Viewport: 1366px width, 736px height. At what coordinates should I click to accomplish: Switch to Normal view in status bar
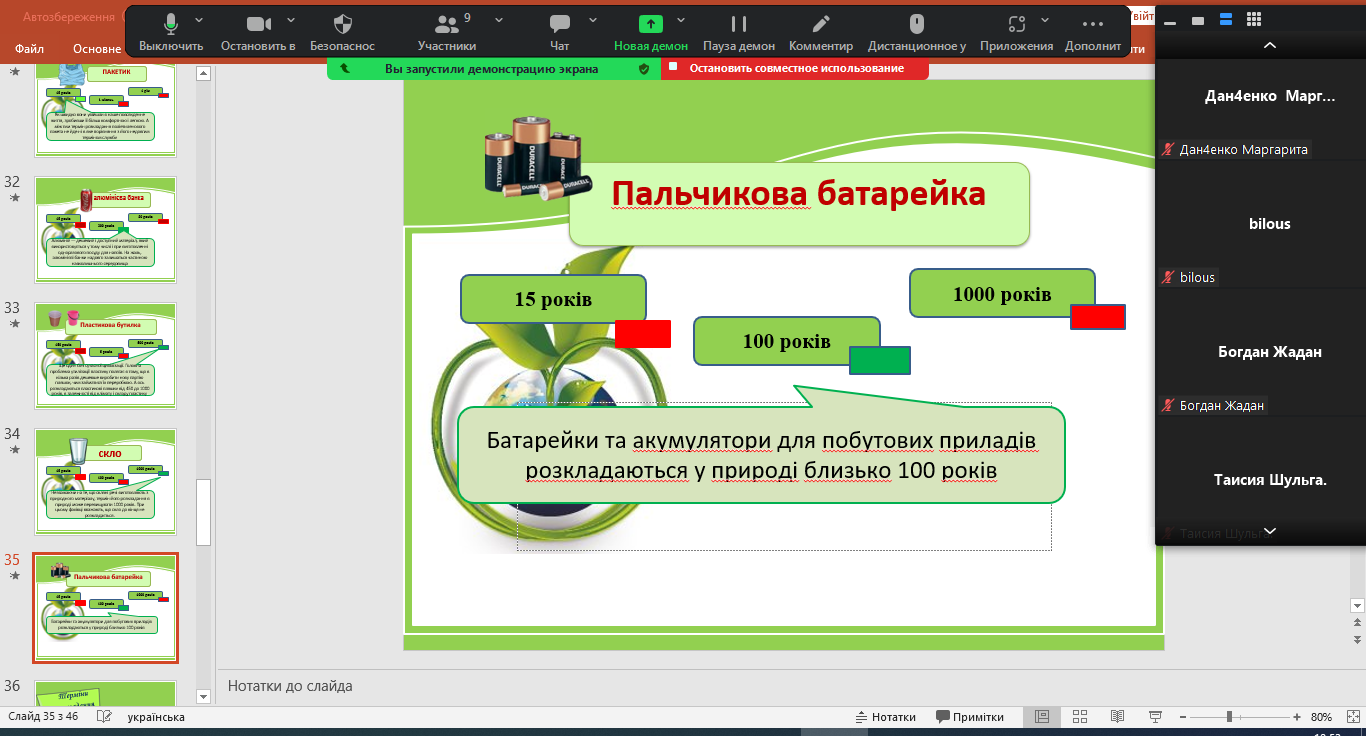[1041, 717]
